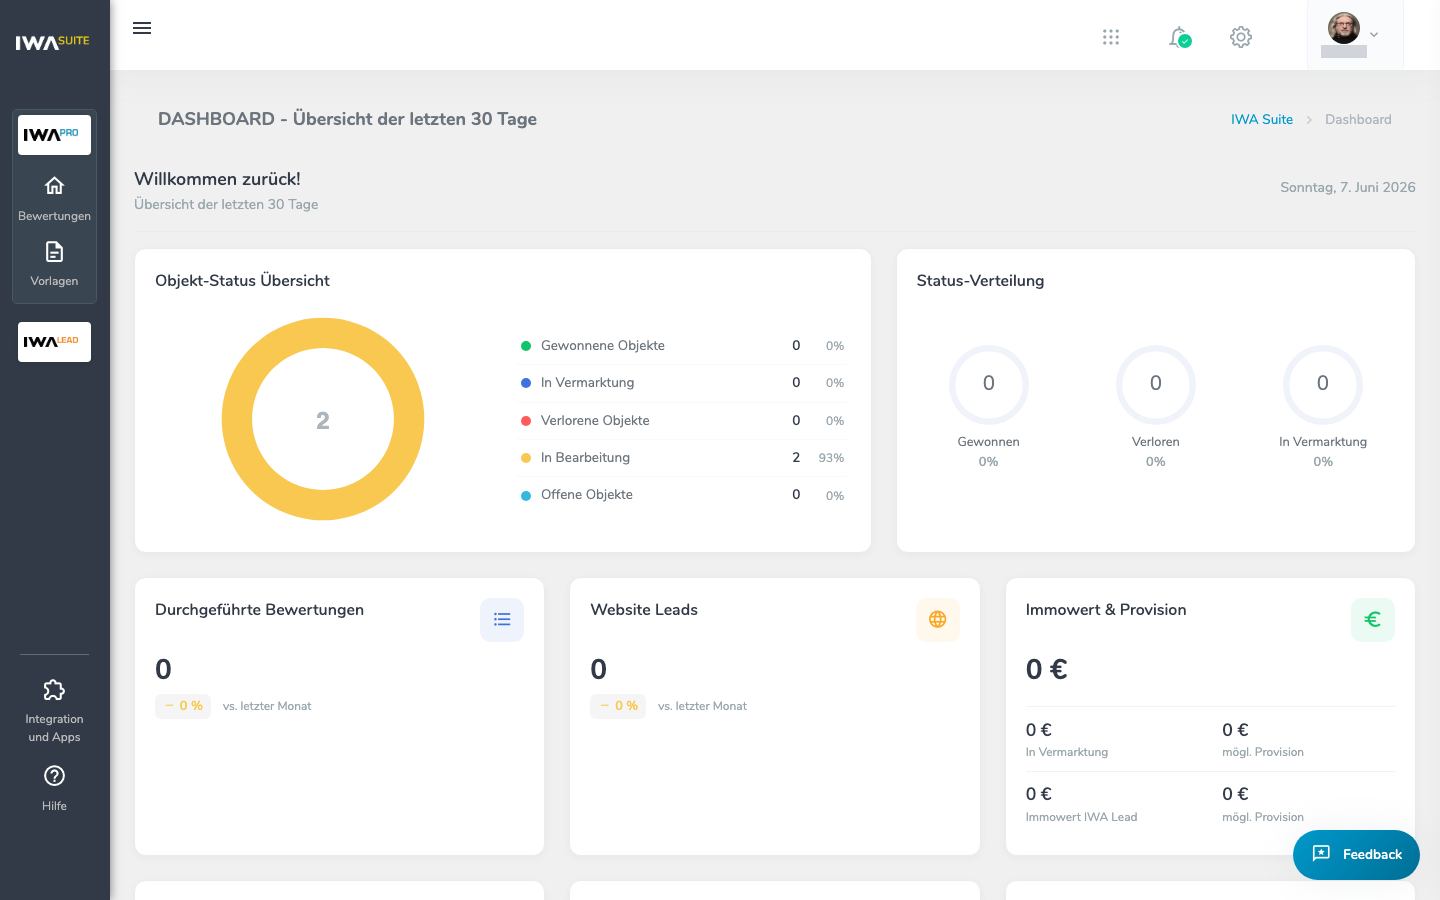
Task: Expand the user account dropdown arrow
Action: [1374, 35]
